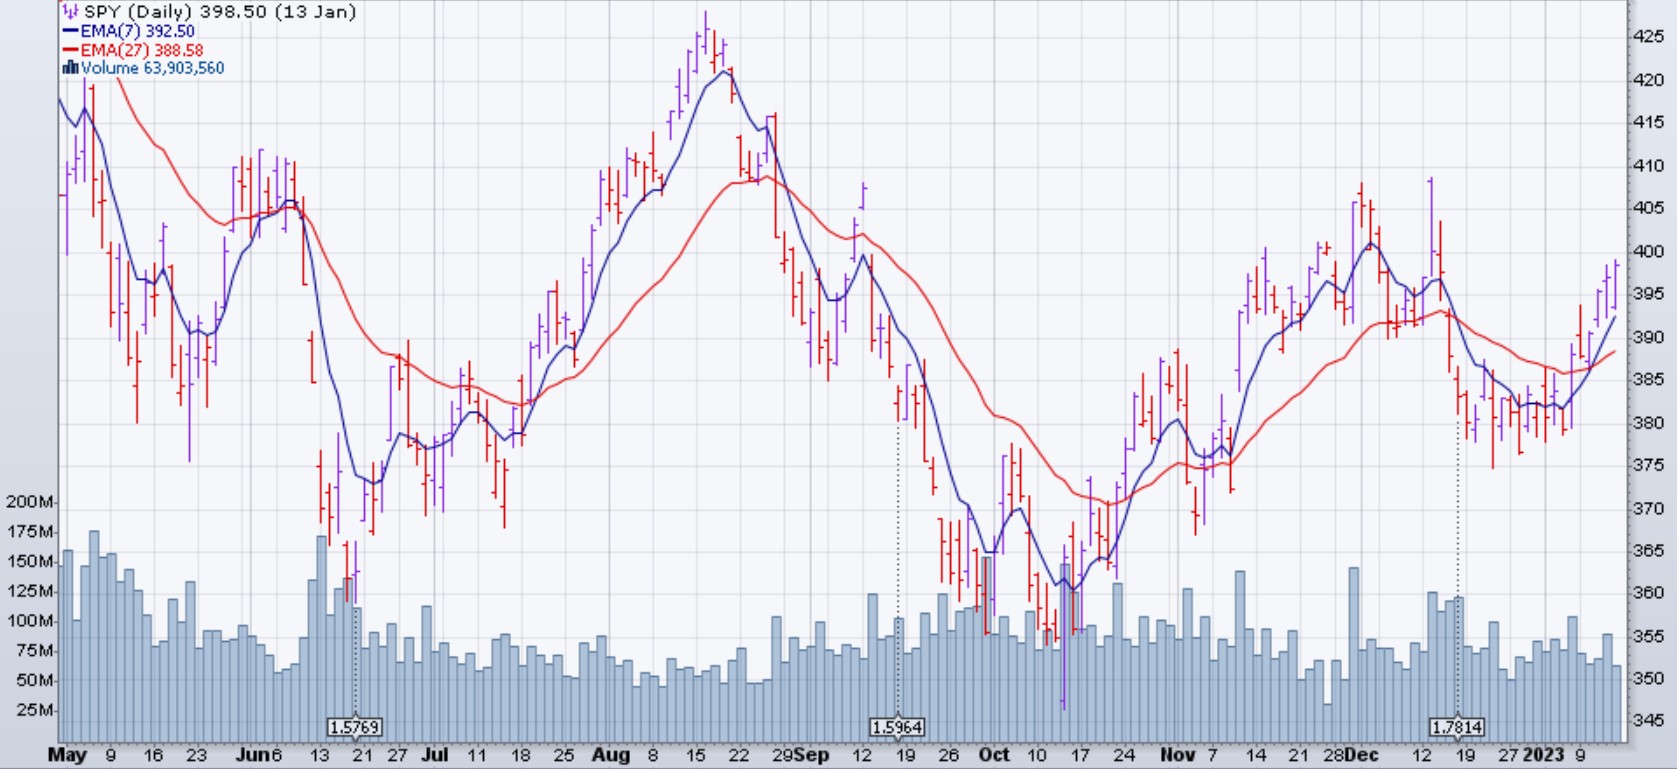Select the EMA(7) 392.50 legend label
Viewport: 1677px width, 769px height.
coord(138,31)
